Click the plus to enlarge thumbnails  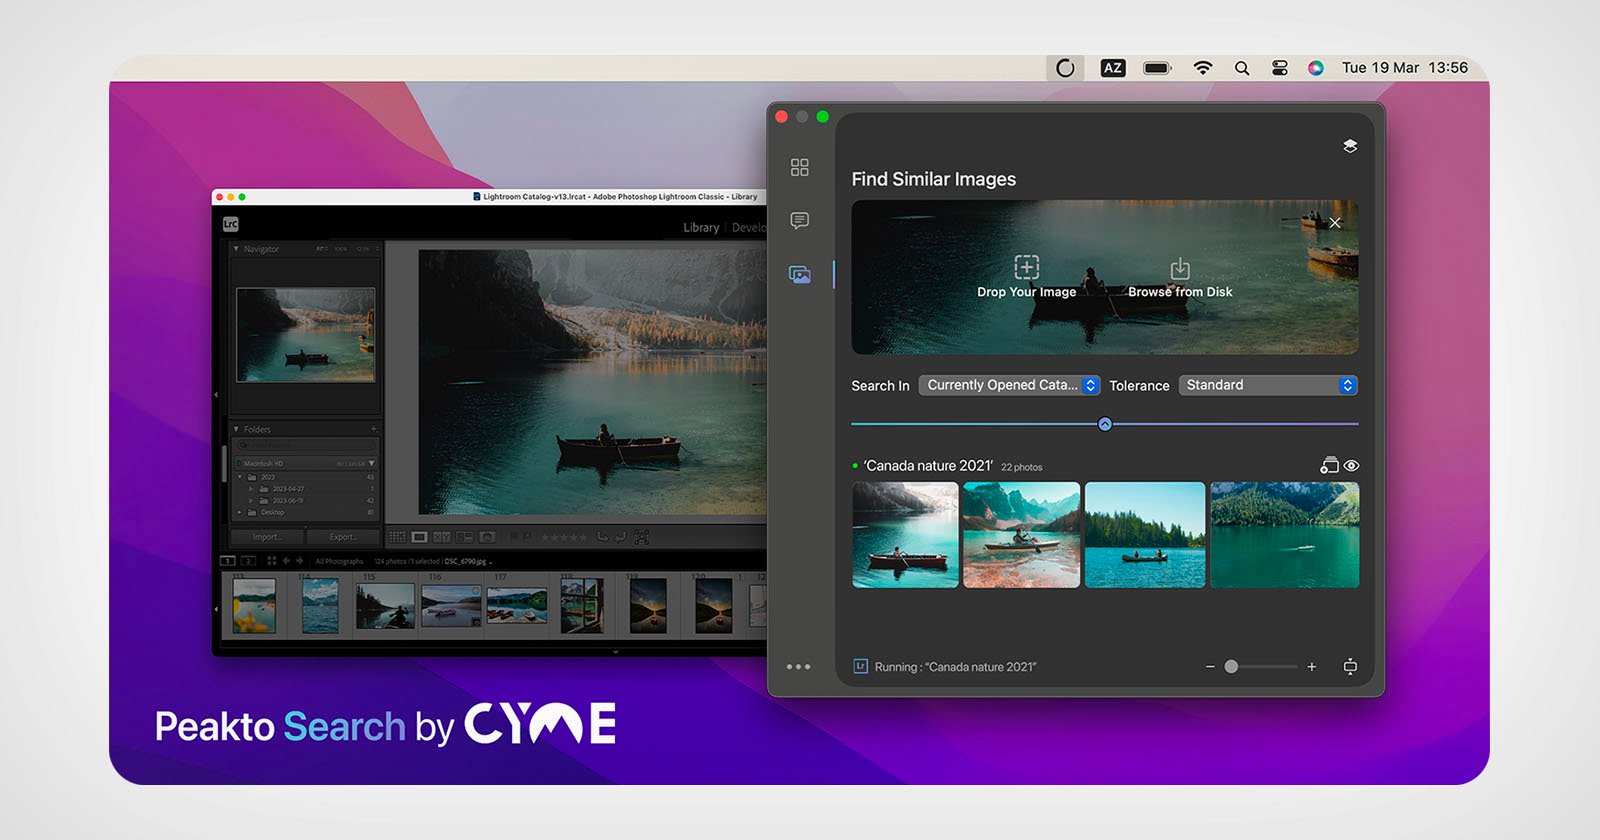pos(1312,667)
